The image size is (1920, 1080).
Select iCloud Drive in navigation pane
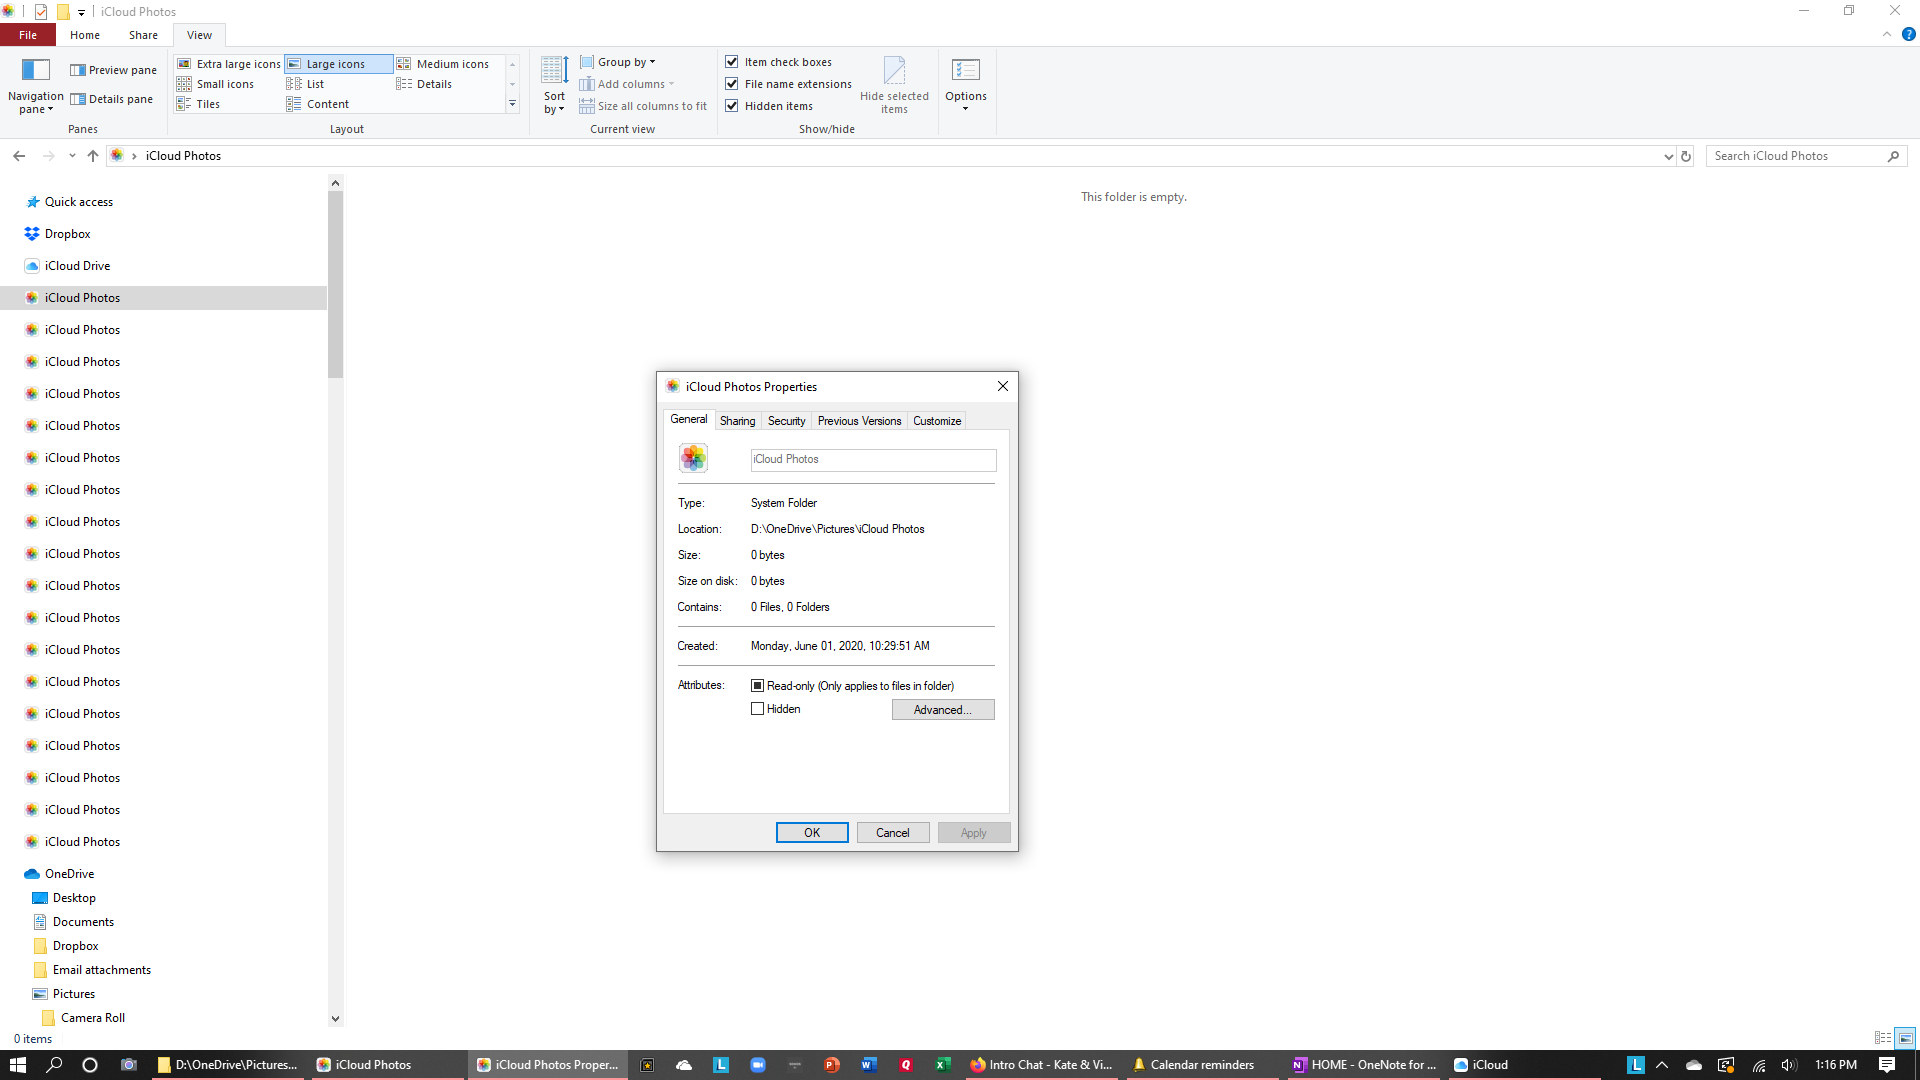click(77, 266)
